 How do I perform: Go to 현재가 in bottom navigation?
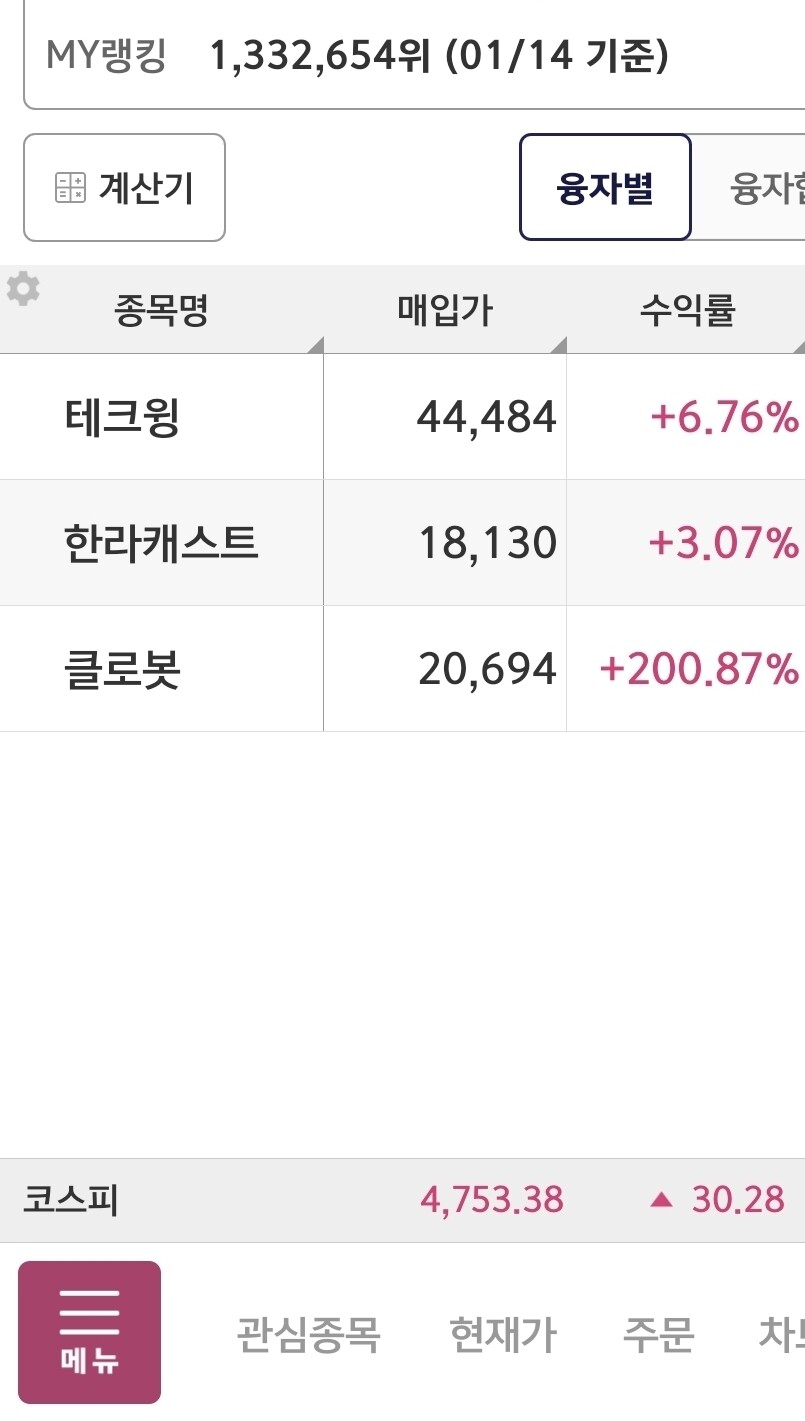502,1334
